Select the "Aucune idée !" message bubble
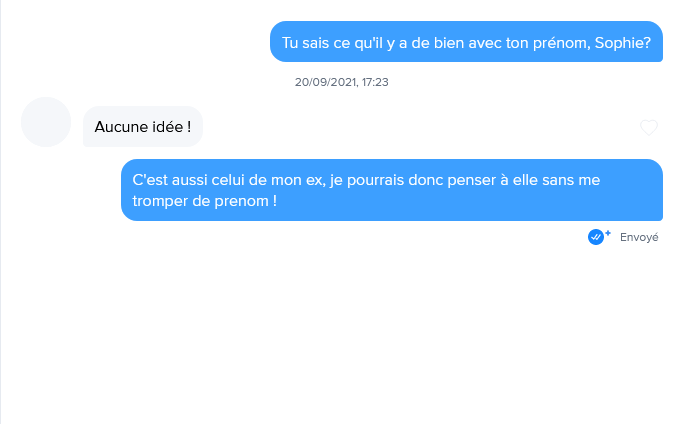 tap(143, 127)
